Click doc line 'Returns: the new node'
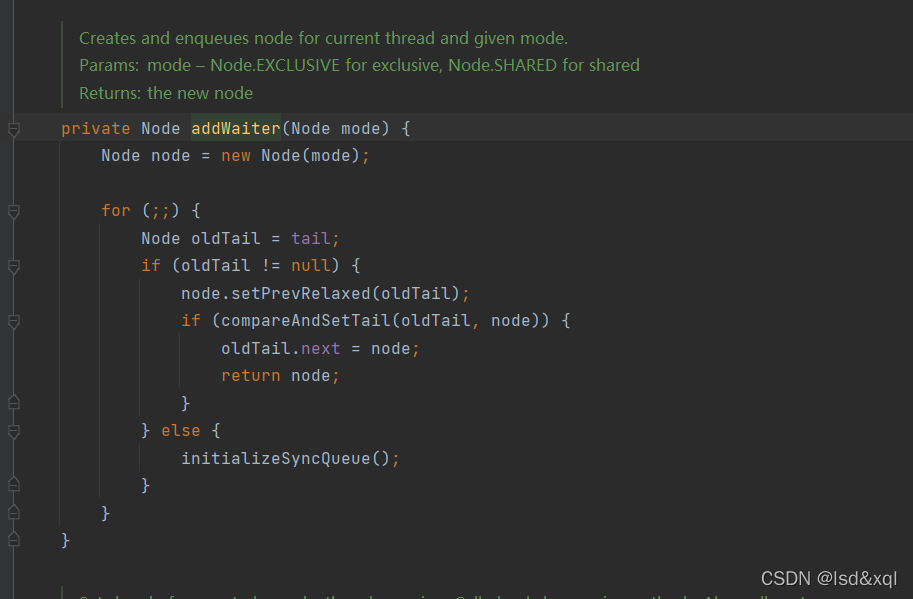This screenshot has width=913, height=599. tap(166, 93)
